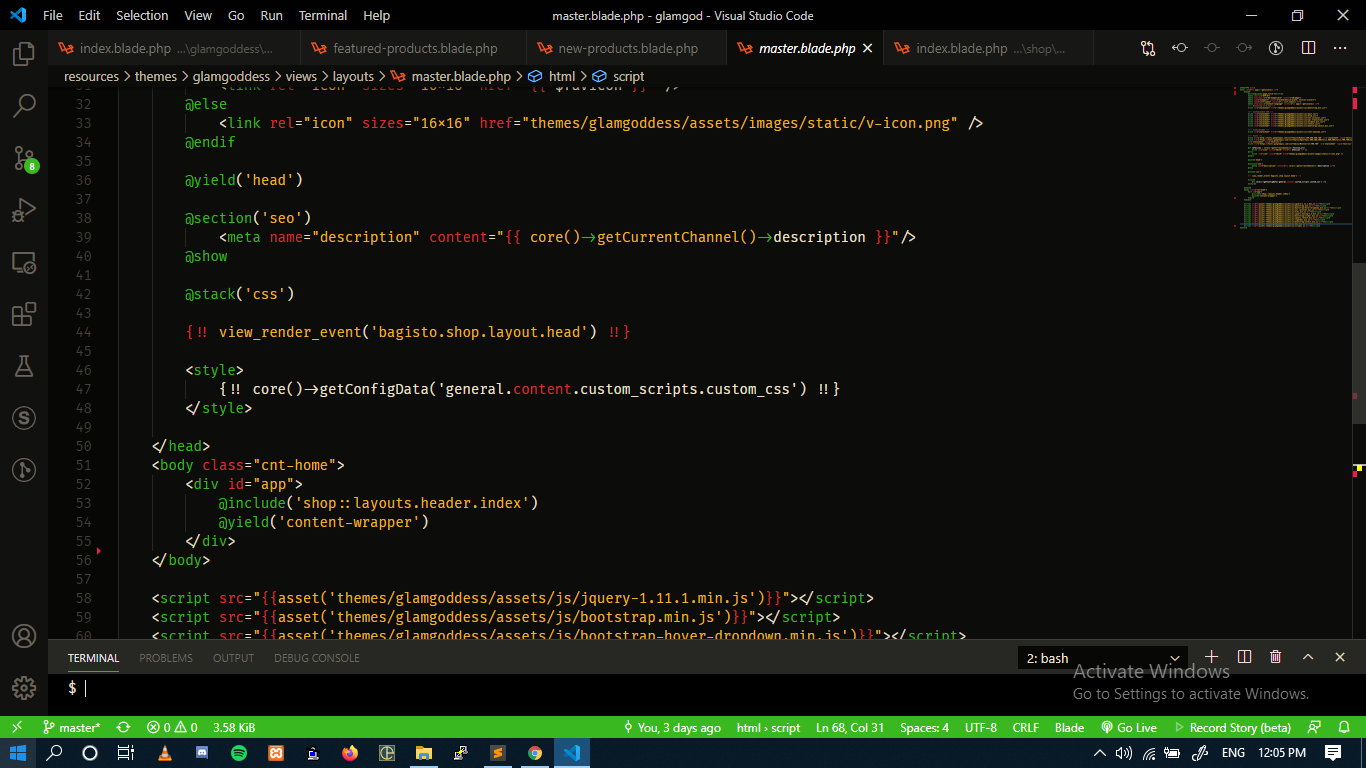Click 'Ln 68, Col 31' to go to line
The width and height of the screenshot is (1366, 768).
click(x=850, y=728)
